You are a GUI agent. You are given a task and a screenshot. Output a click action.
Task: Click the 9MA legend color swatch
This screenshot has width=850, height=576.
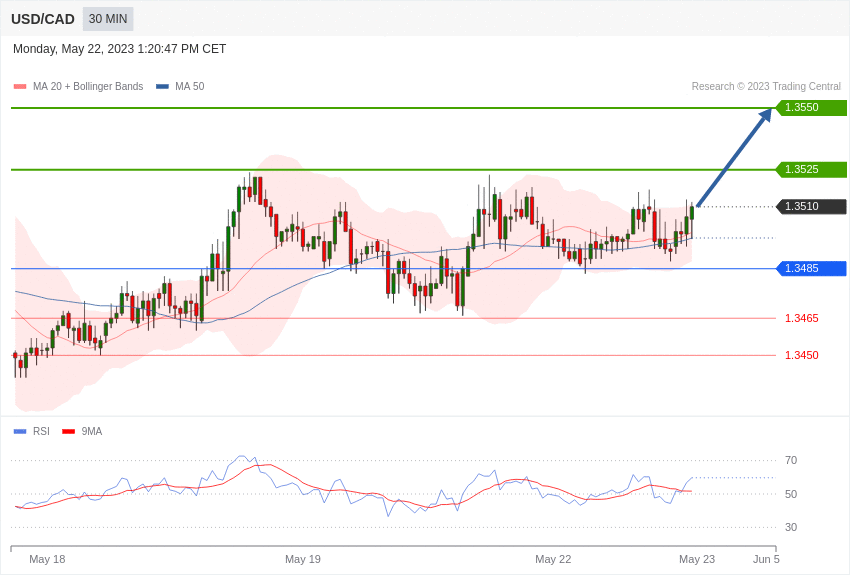[68, 431]
